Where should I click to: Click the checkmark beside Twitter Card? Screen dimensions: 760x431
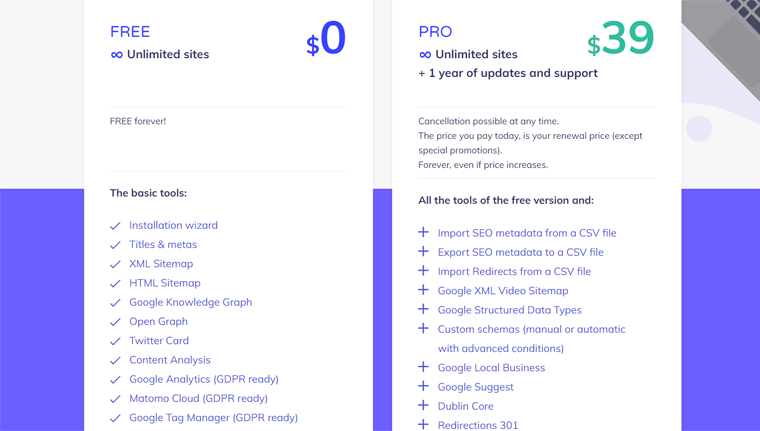(x=115, y=341)
